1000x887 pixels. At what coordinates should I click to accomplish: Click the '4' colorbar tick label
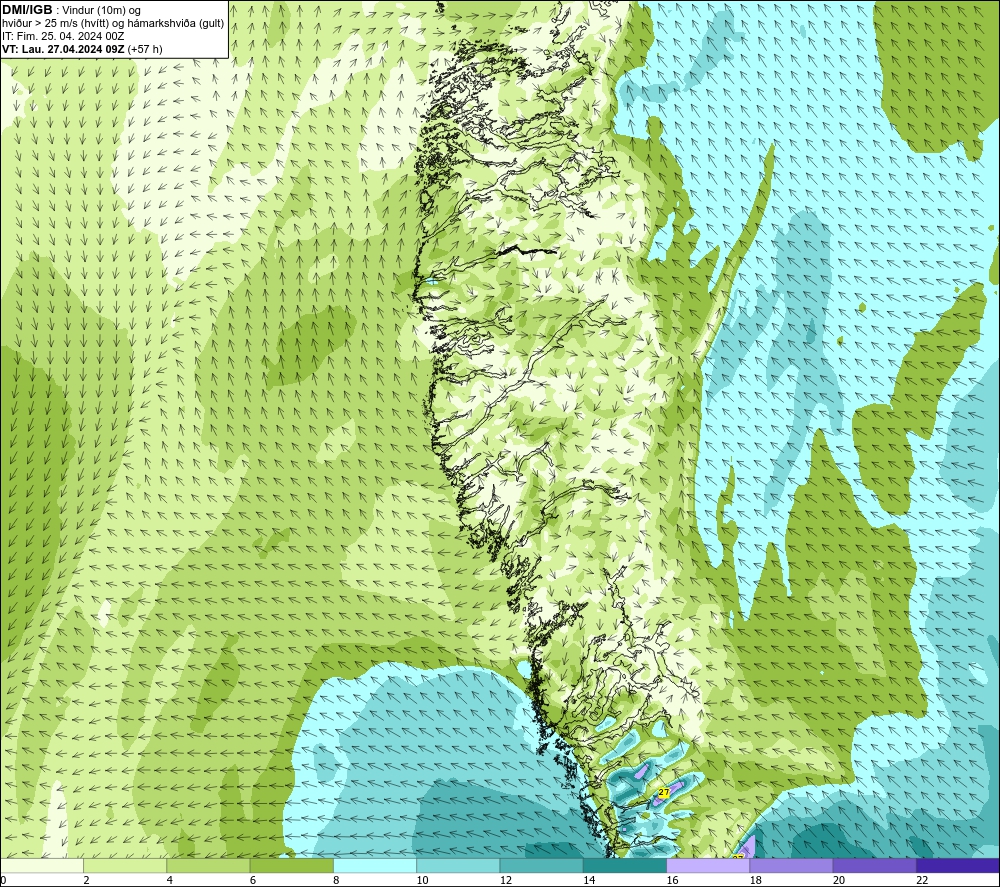(170, 880)
